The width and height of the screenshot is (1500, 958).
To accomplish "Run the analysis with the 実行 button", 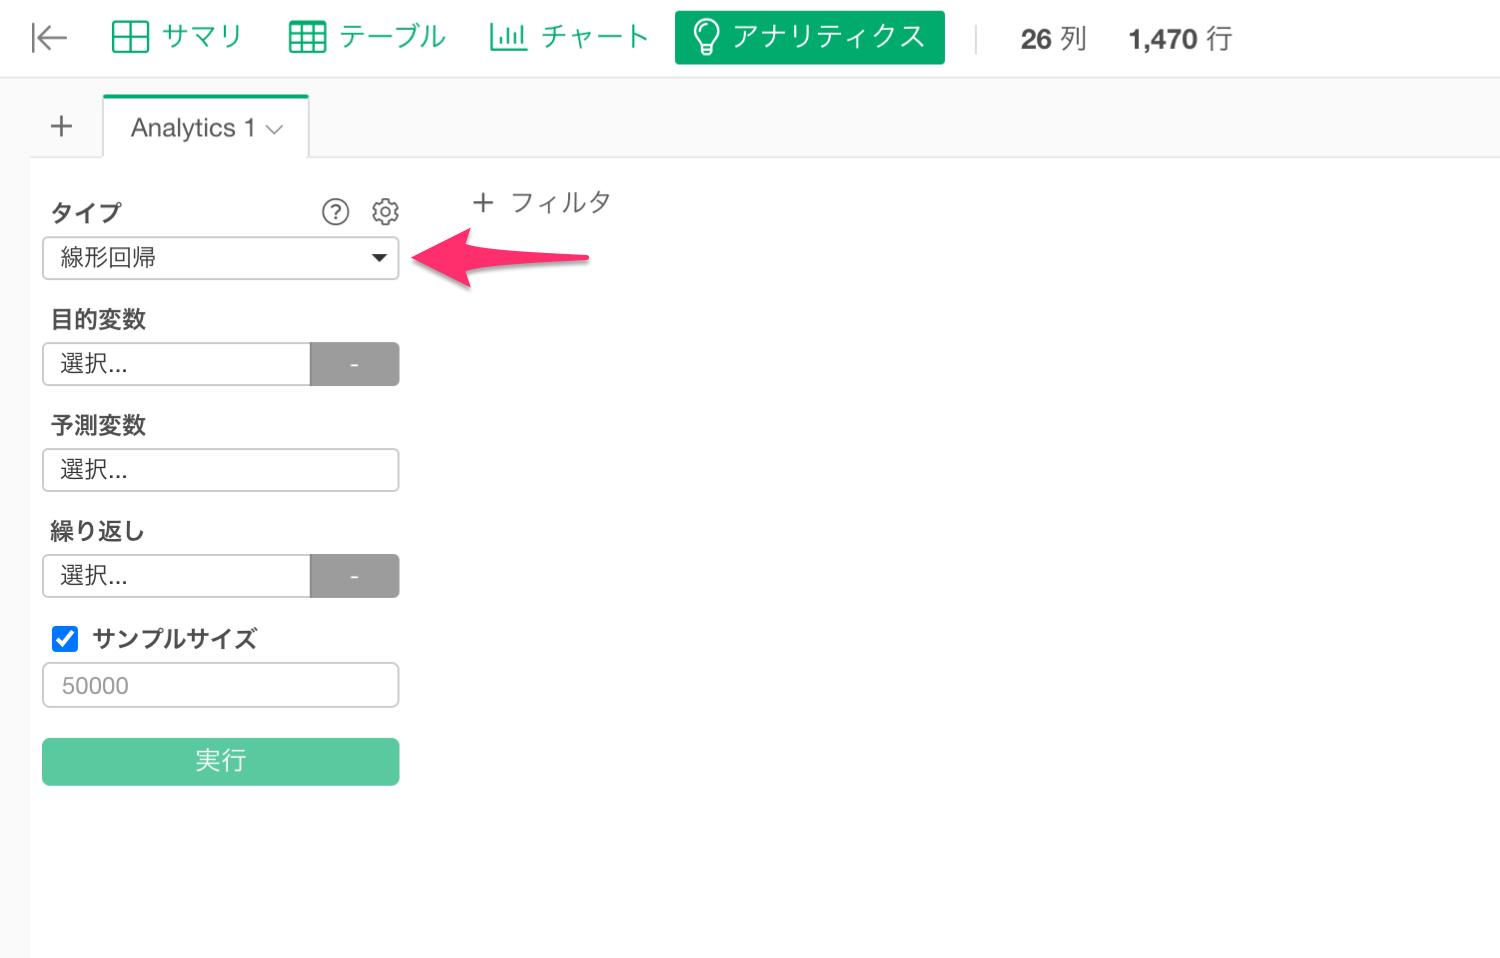I will click(x=221, y=761).
